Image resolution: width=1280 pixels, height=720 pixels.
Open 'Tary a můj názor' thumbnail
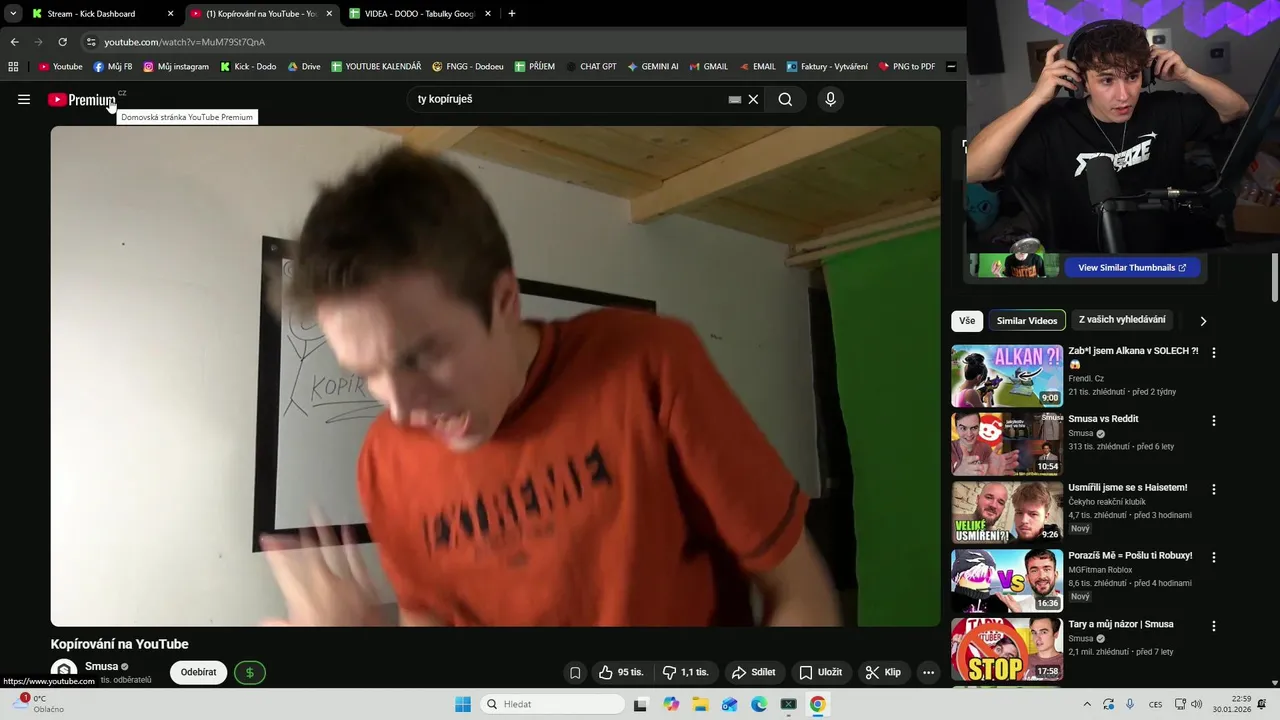(1006, 649)
